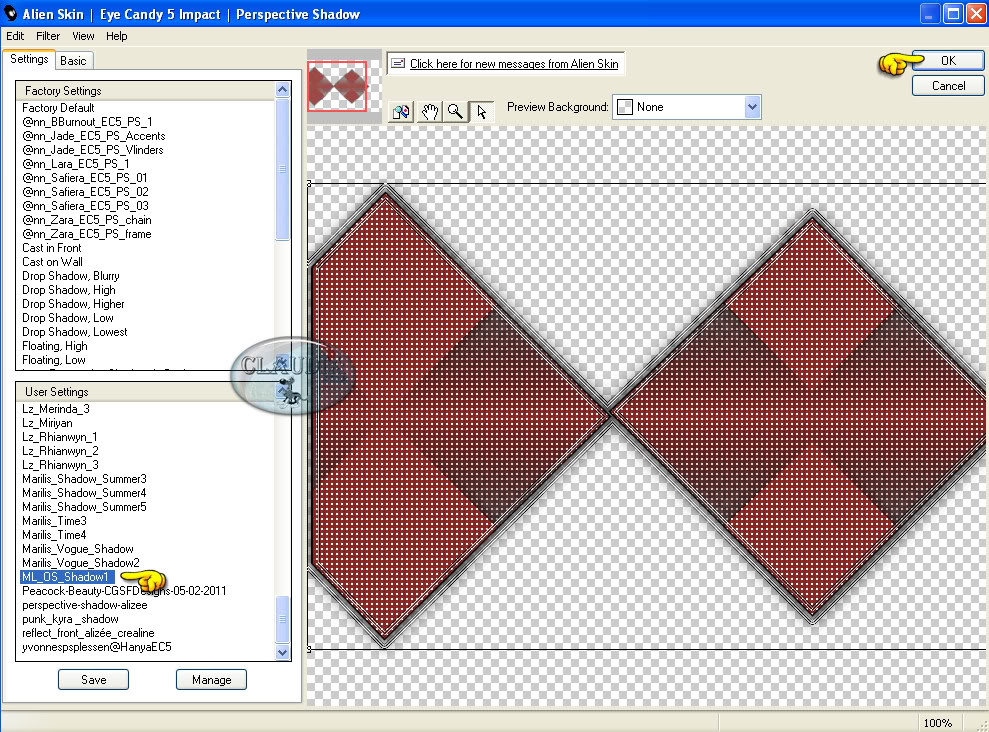
Task: Click the Cancel button
Action: coord(948,86)
